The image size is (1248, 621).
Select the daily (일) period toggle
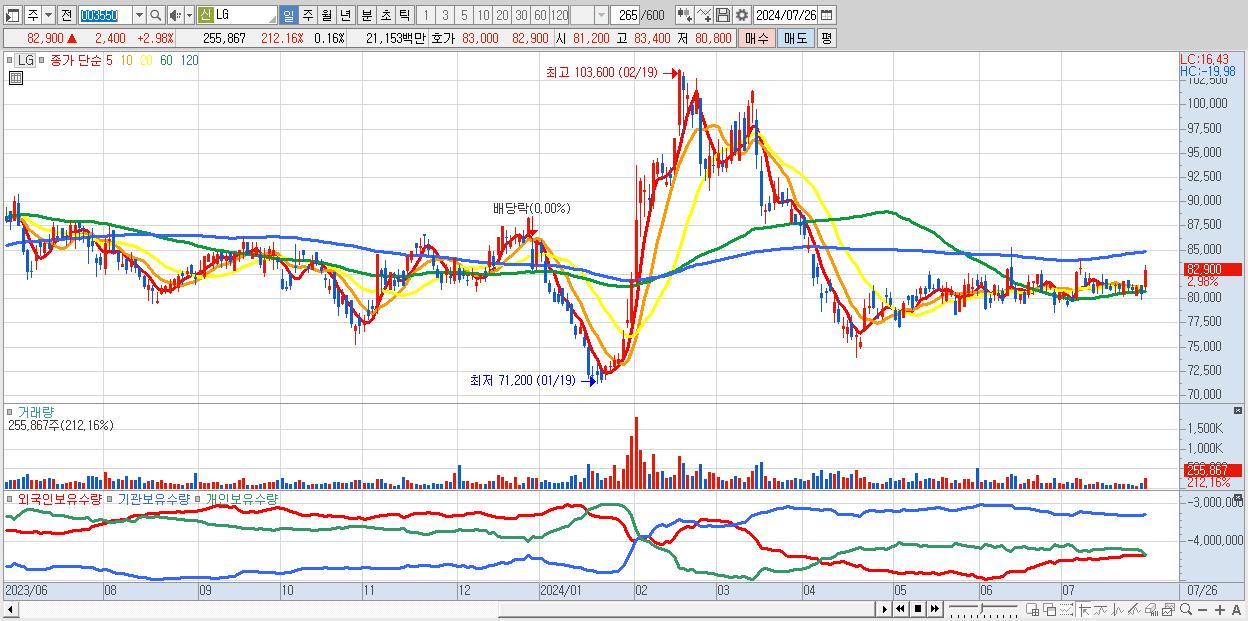(x=289, y=15)
